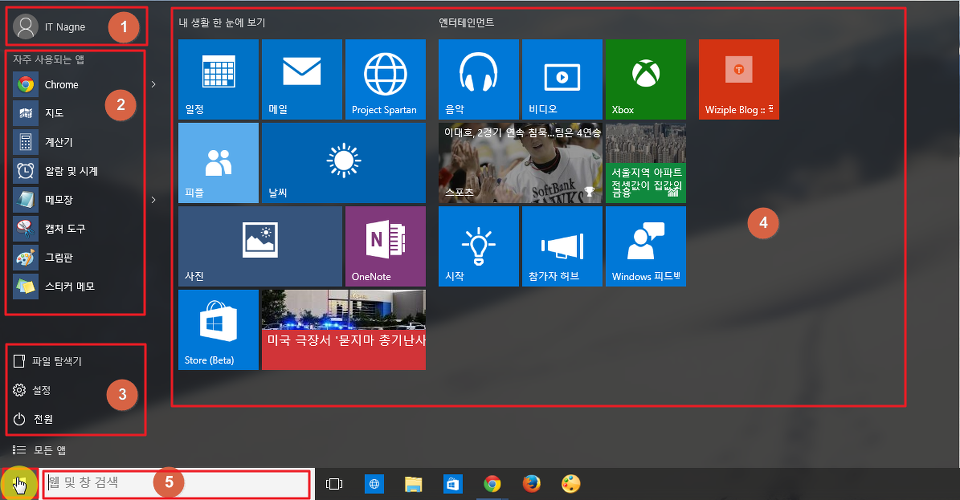Open the 날씨 weather tile
This screenshot has height=500, width=960.
343,163
